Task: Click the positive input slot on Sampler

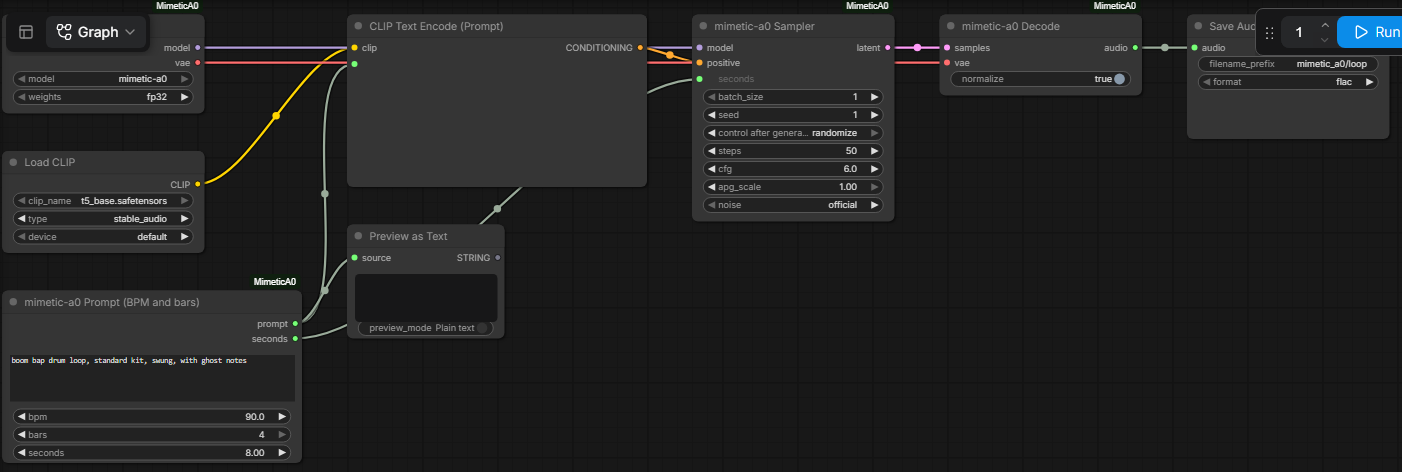Action: 699,63
